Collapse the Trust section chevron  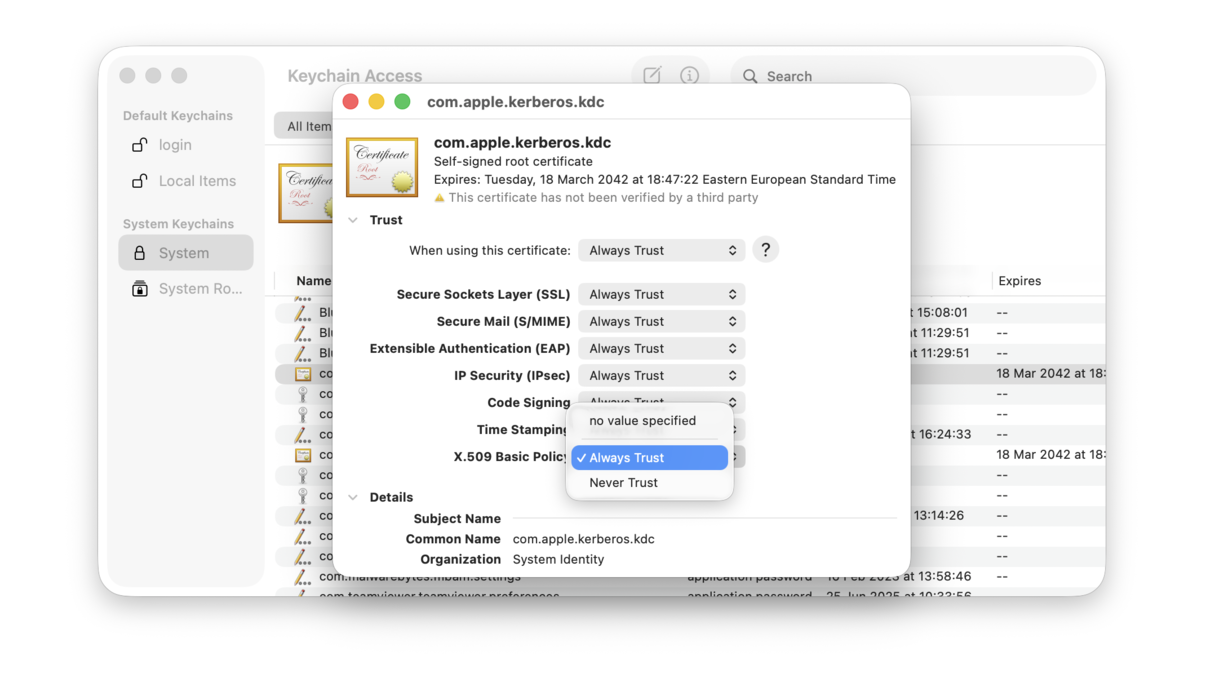point(353,220)
